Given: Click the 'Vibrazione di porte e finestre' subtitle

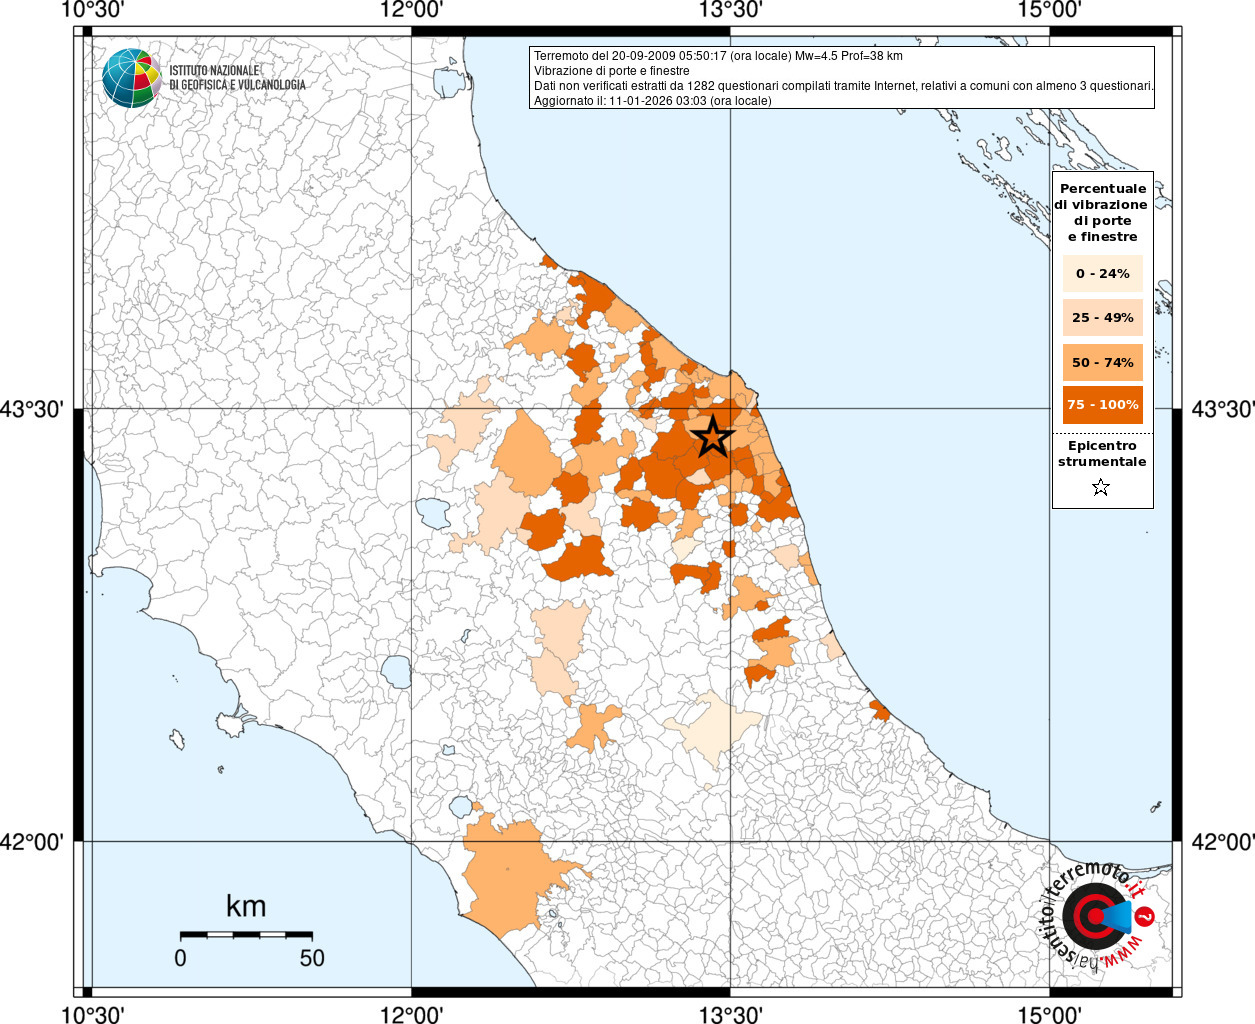Looking at the screenshot, I should click(611, 71).
